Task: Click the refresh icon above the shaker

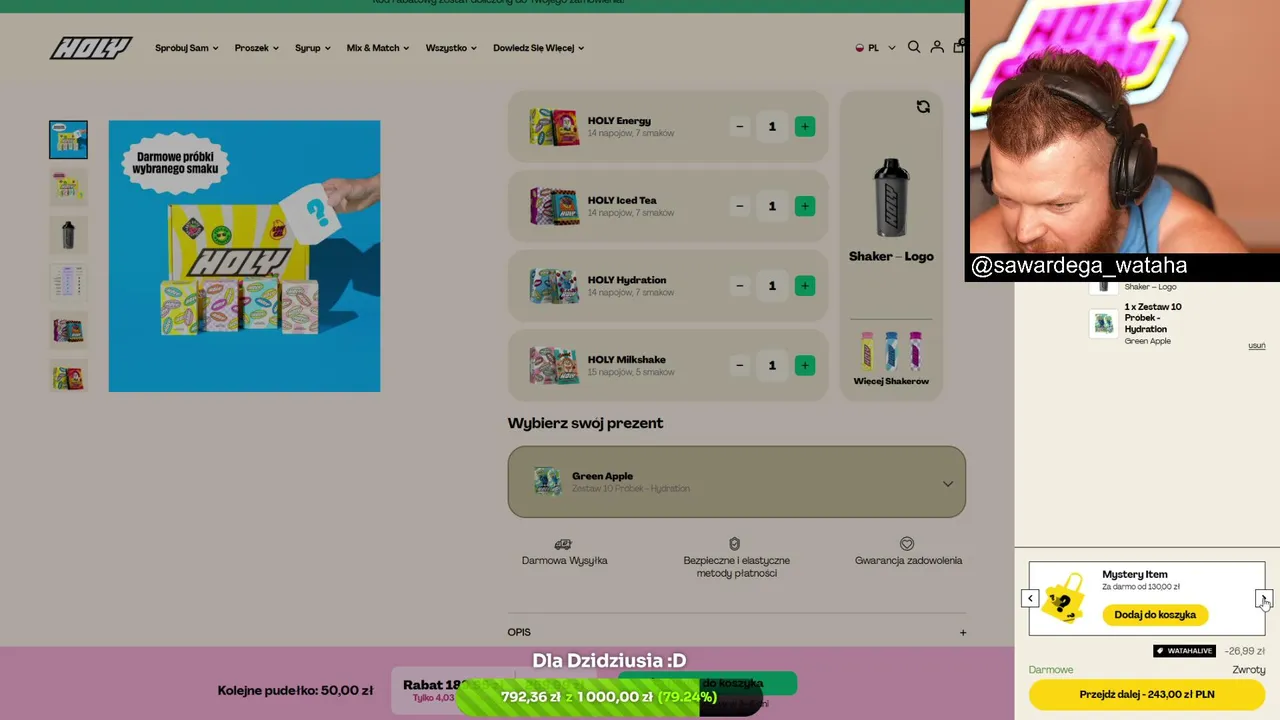Action: click(x=923, y=107)
